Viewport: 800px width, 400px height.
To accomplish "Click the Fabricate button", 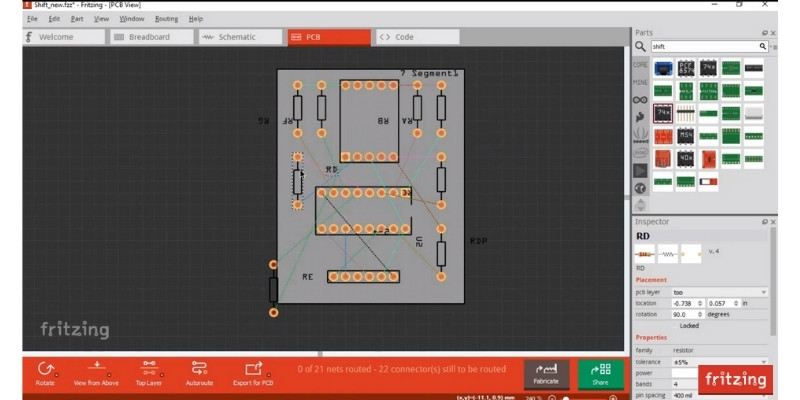I will (x=546, y=374).
